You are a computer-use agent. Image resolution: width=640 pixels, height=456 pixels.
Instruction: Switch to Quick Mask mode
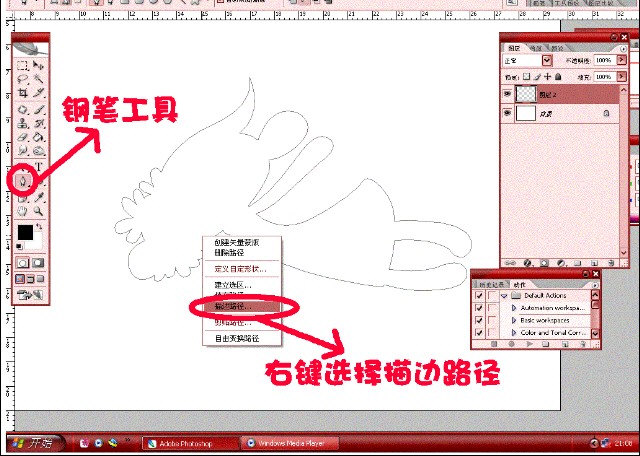point(38,262)
